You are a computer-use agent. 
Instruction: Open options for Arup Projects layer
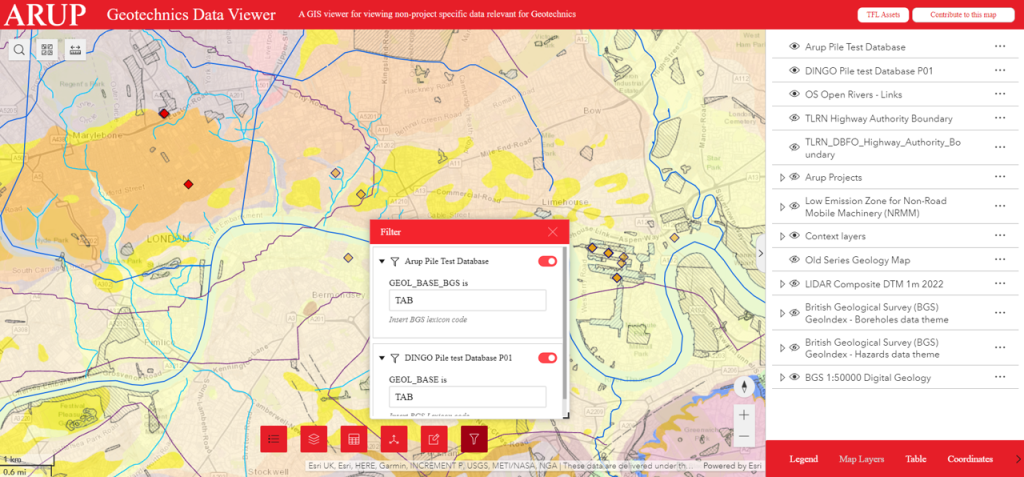pyautogui.click(x=1000, y=177)
